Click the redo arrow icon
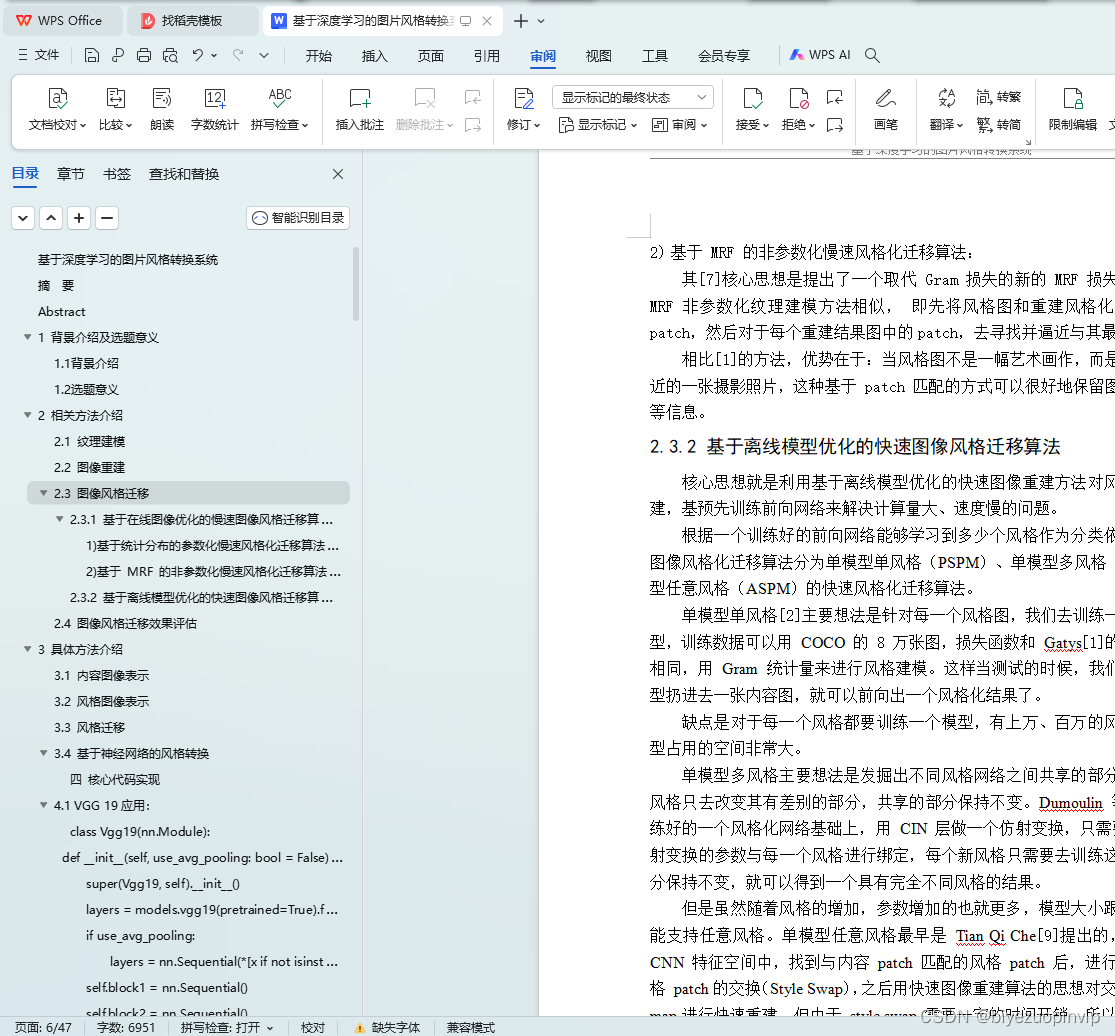 (x=238, y=55)
